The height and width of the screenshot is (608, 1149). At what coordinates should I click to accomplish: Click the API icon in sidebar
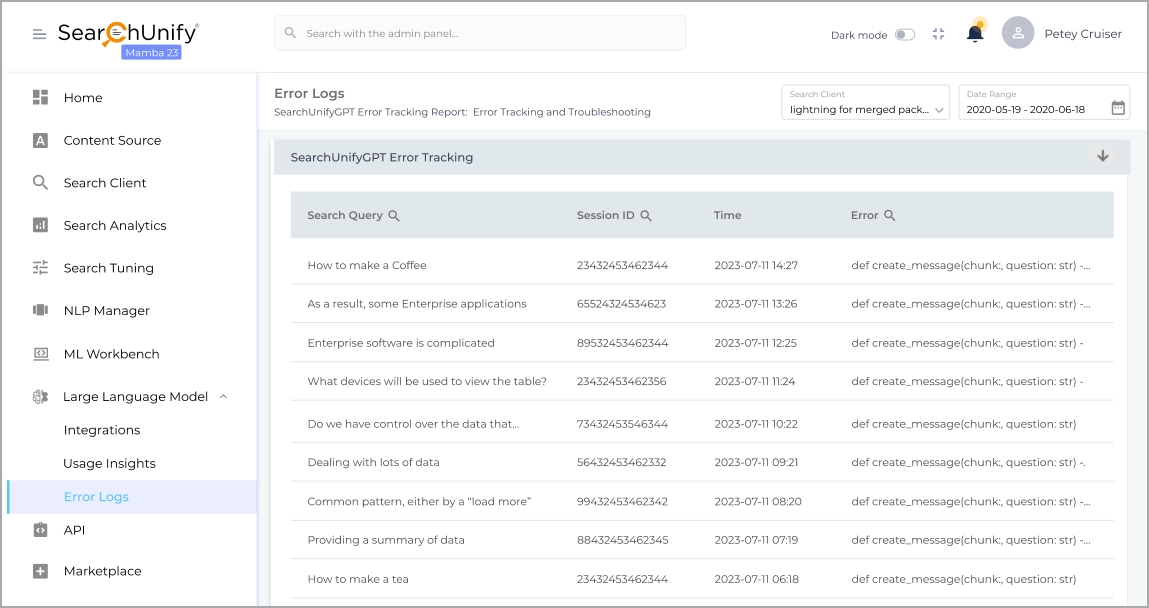click(x=40, y=530)
